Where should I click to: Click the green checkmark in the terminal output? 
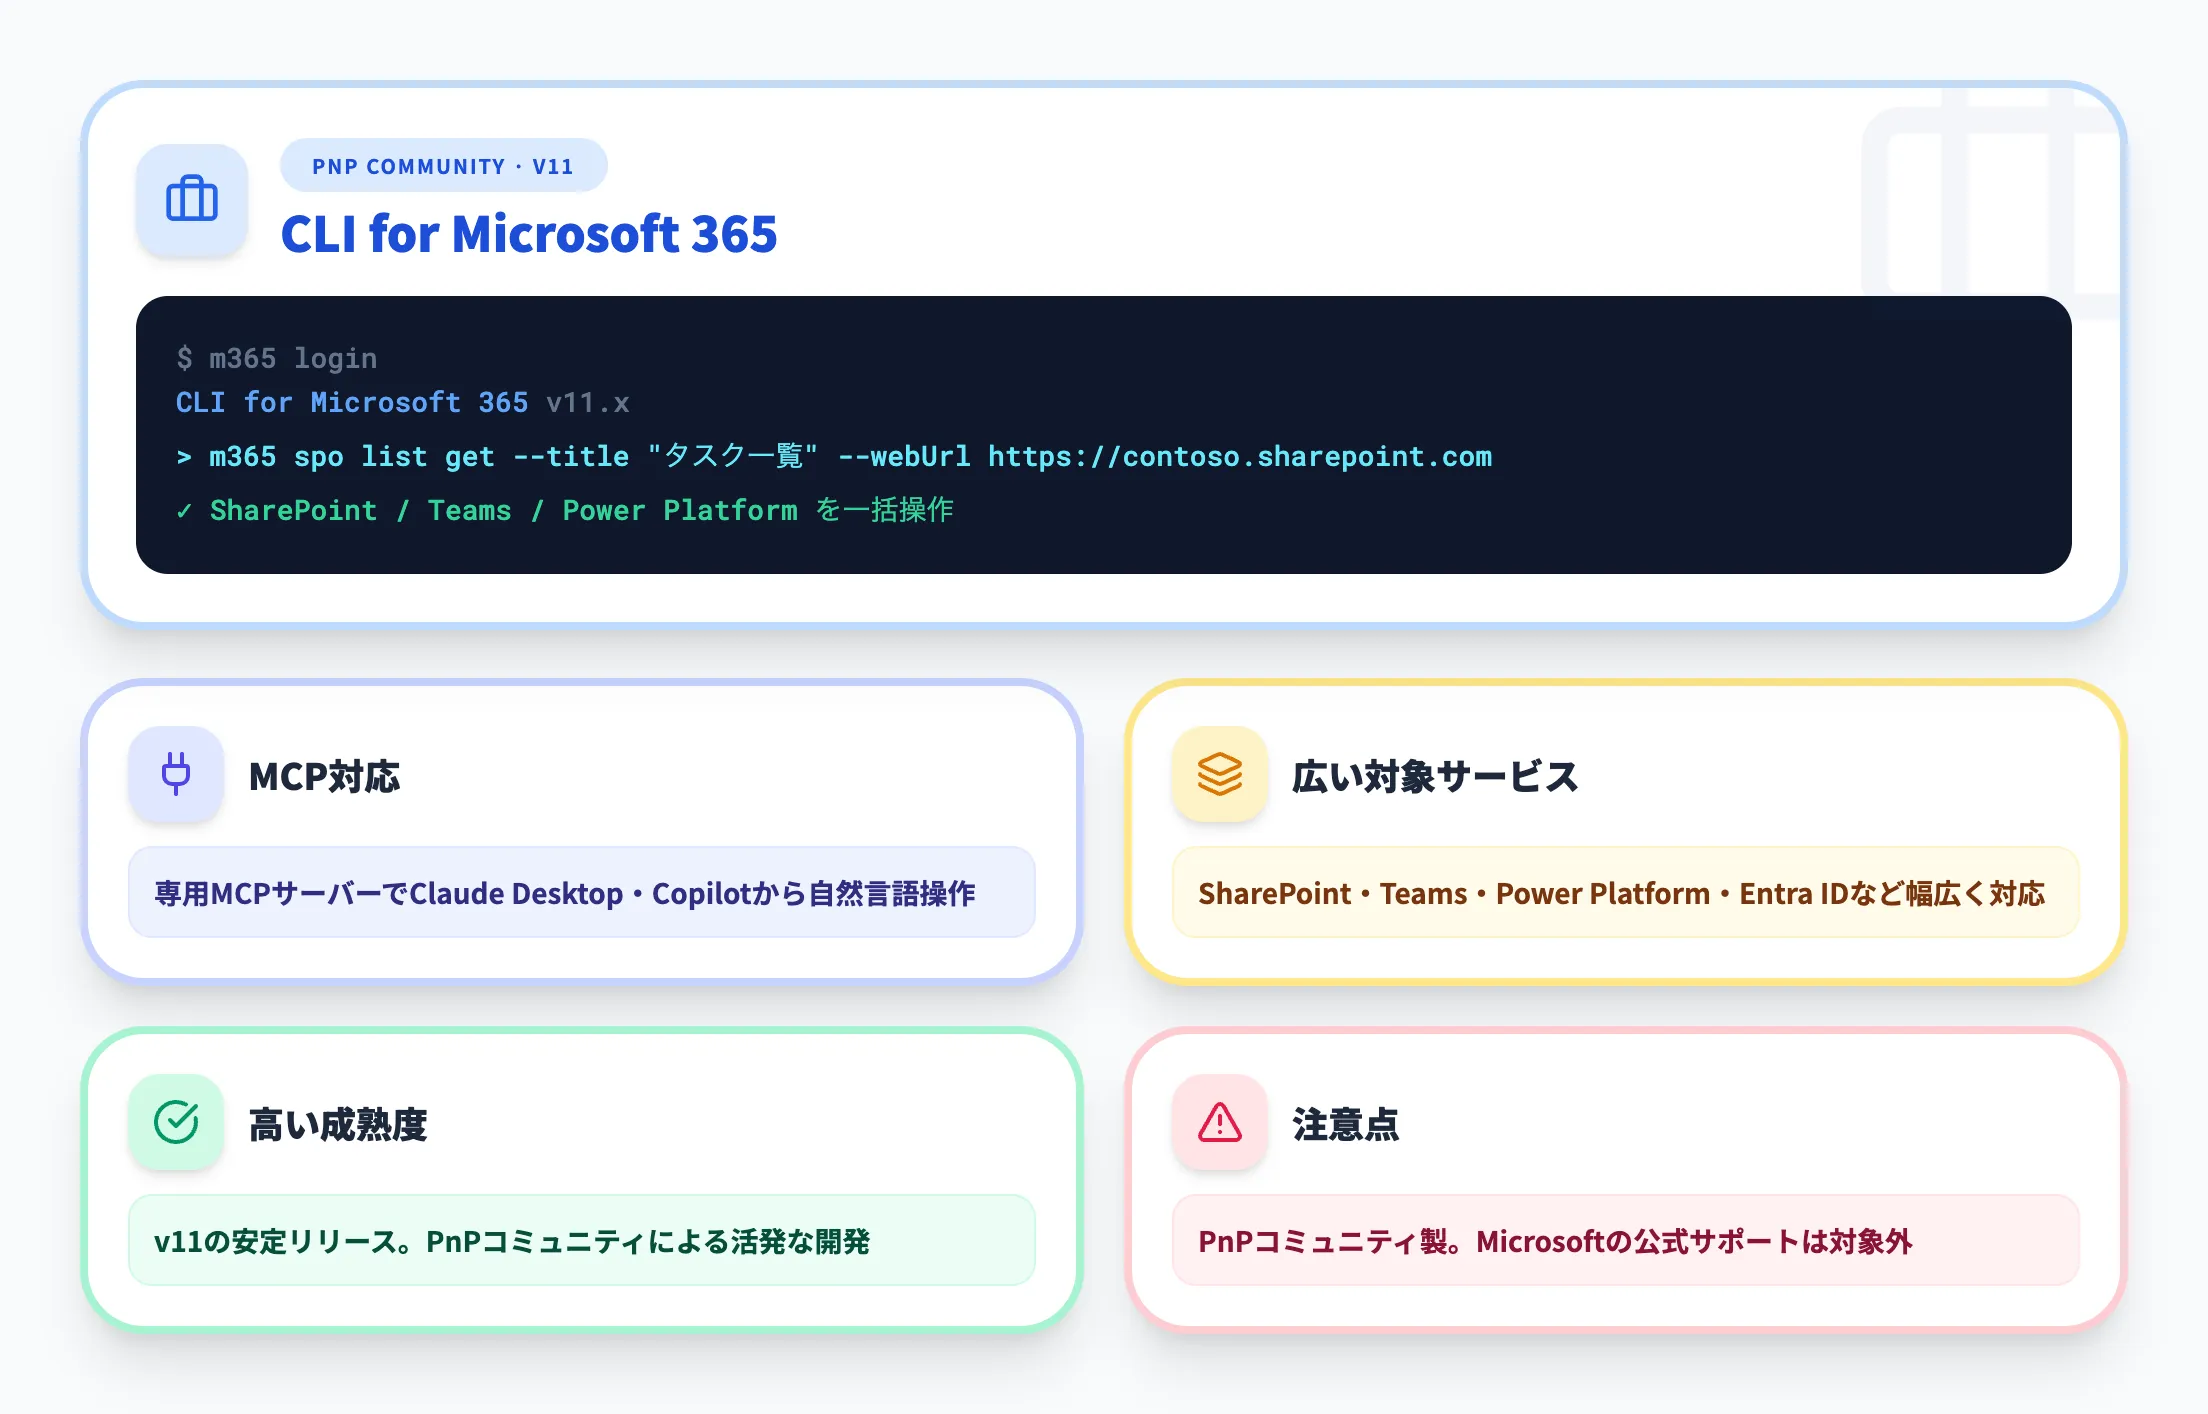(184, 510)
